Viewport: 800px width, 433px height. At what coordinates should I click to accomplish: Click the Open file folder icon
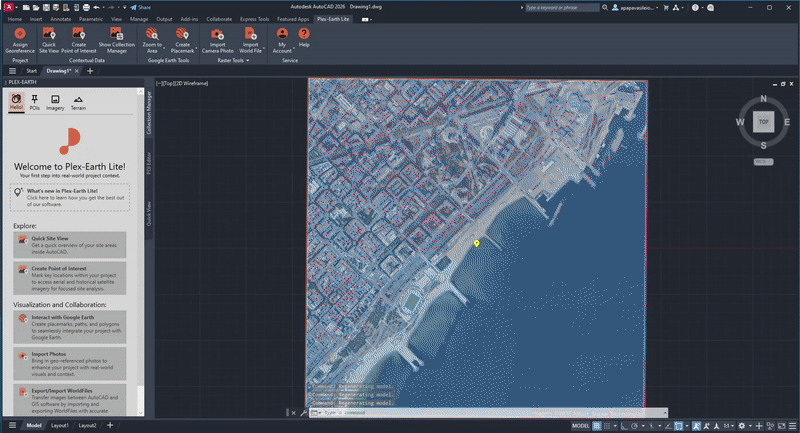36,8
